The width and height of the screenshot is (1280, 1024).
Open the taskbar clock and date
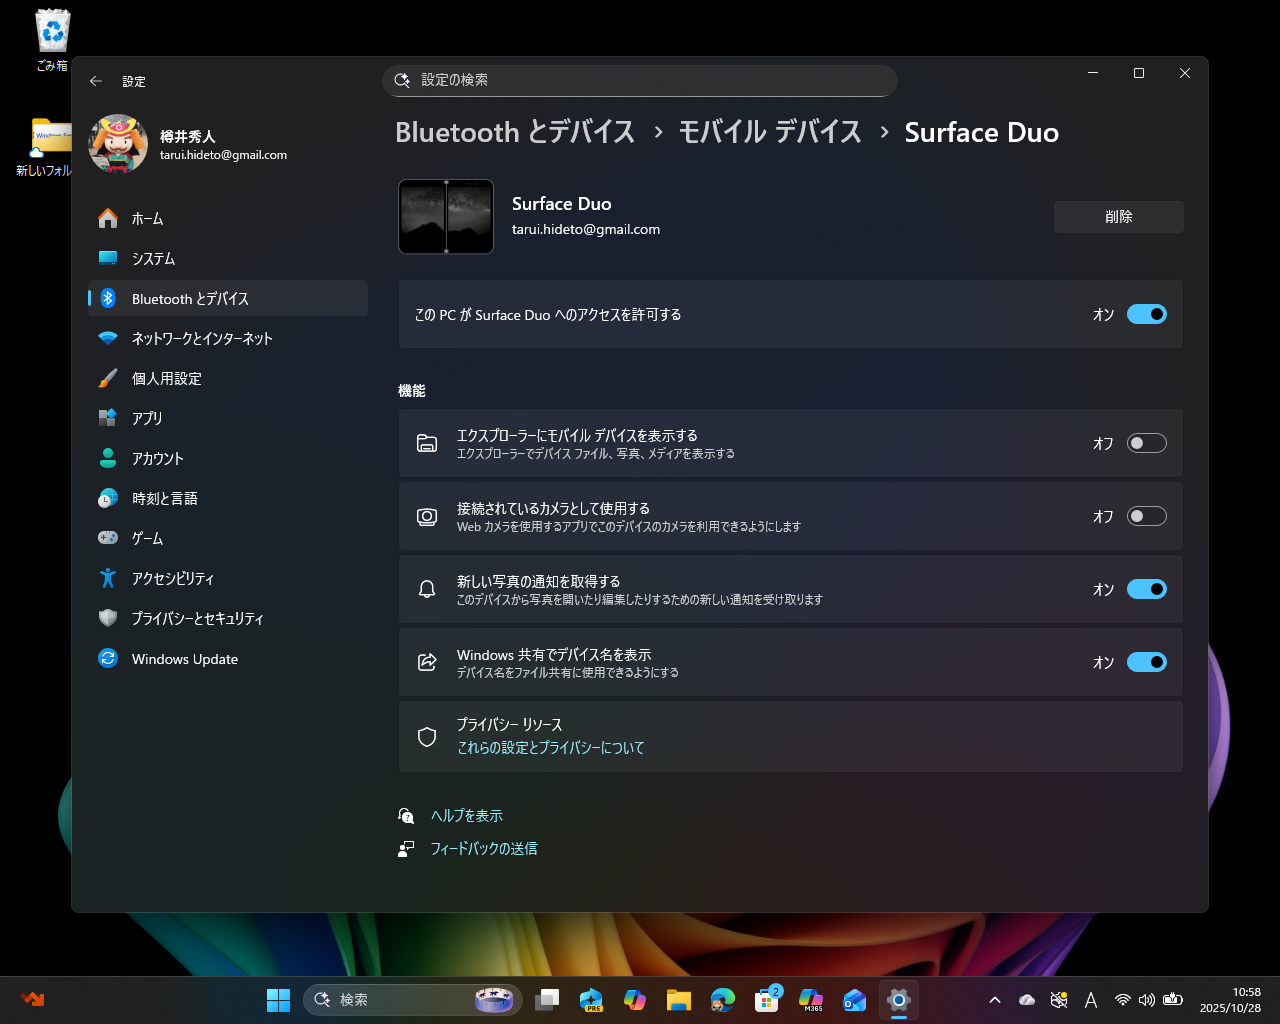coord(1231,1000)
